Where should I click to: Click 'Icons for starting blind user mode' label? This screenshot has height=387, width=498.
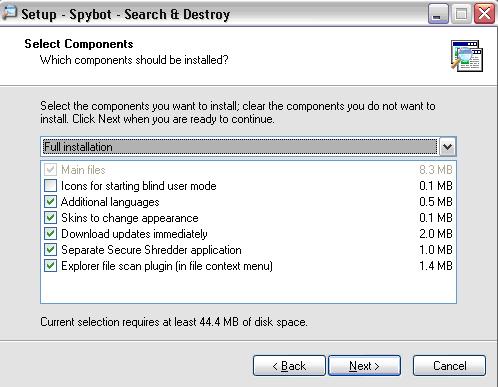pos(139,186)
